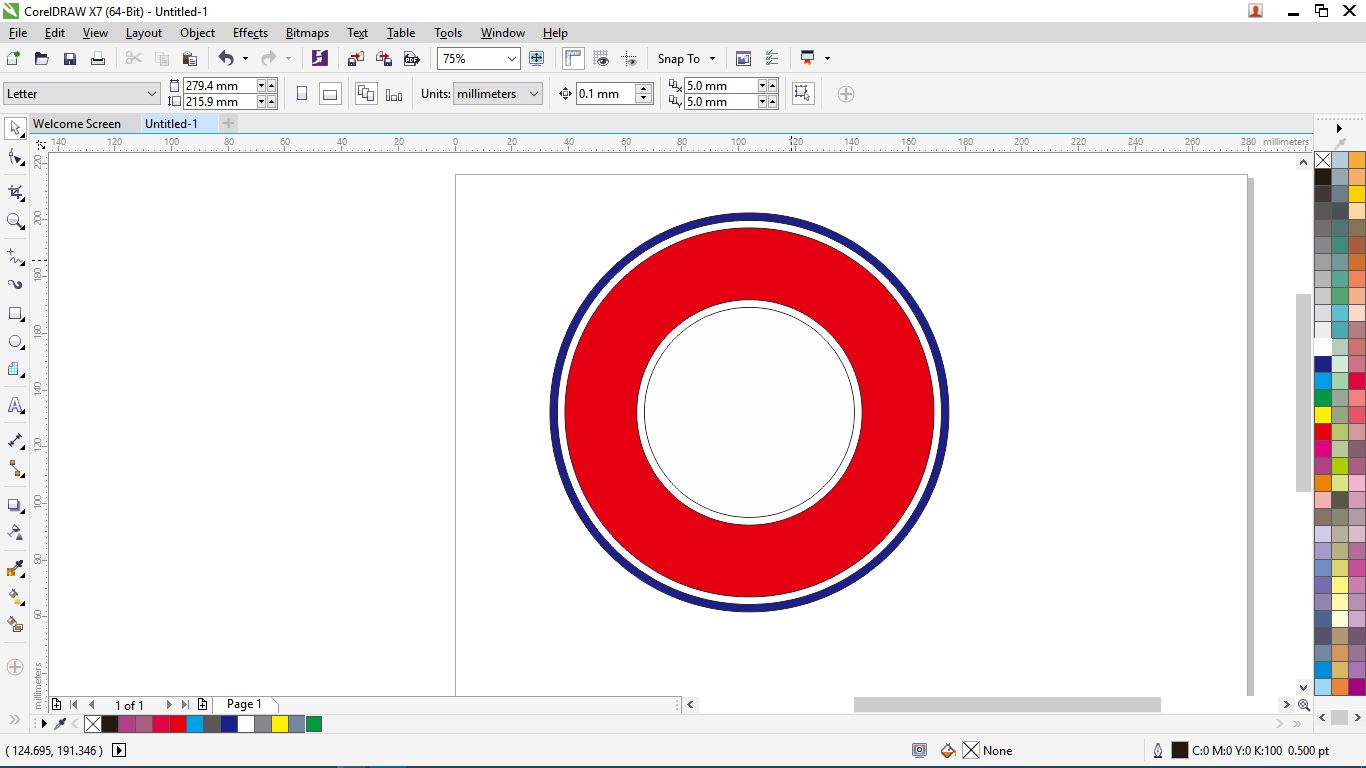Pick the yellow swatch in document palette
Image resolution: width=1366 pixels, height=768 pixels.
(x=280, y=724)
